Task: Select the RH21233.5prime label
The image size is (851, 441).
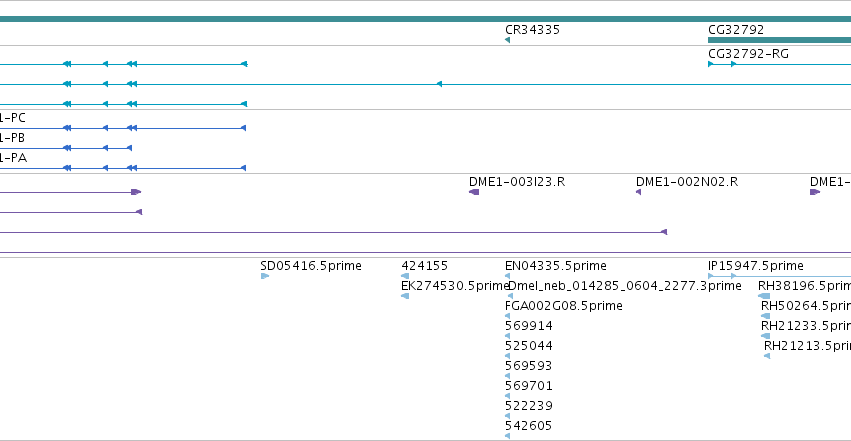Action: [x=806, y=326]
